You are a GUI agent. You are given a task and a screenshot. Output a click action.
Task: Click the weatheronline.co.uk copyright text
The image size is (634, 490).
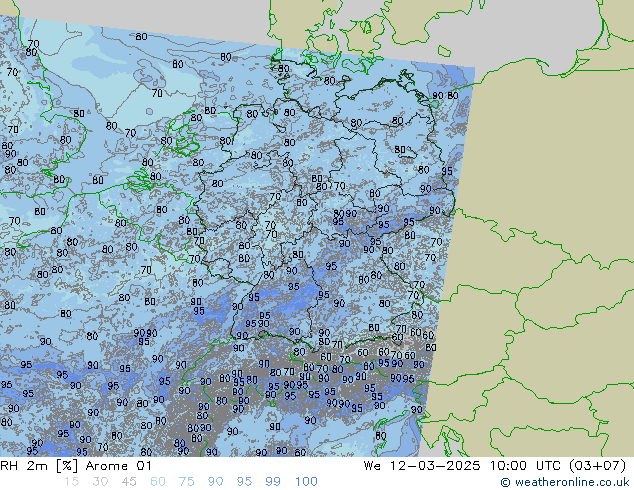(x=565, y=482)
